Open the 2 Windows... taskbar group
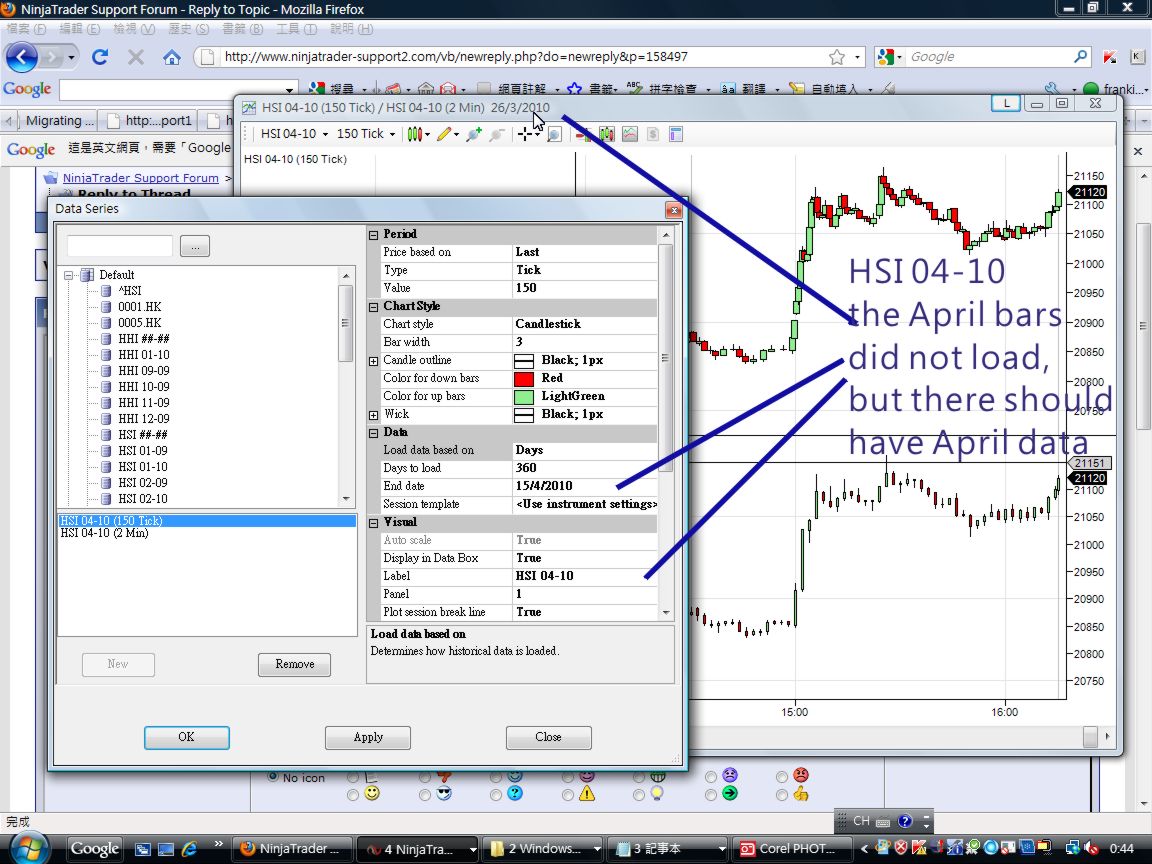Viewport: 1152px width, 864px height. 543,849
